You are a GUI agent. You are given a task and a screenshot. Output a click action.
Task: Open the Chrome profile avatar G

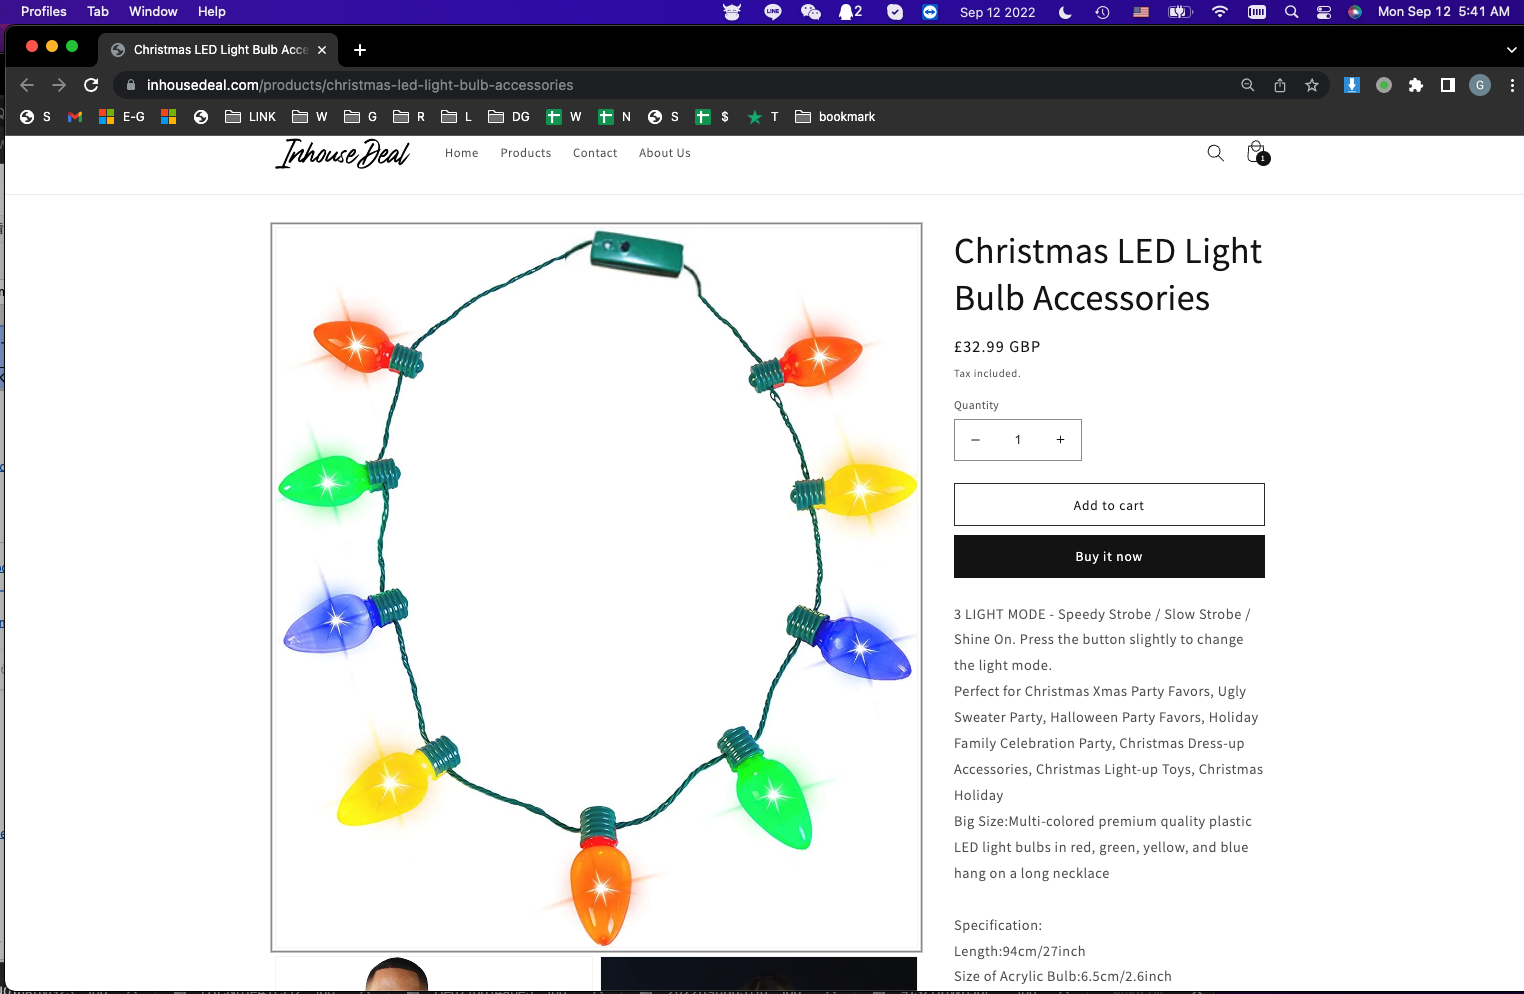1480,85
